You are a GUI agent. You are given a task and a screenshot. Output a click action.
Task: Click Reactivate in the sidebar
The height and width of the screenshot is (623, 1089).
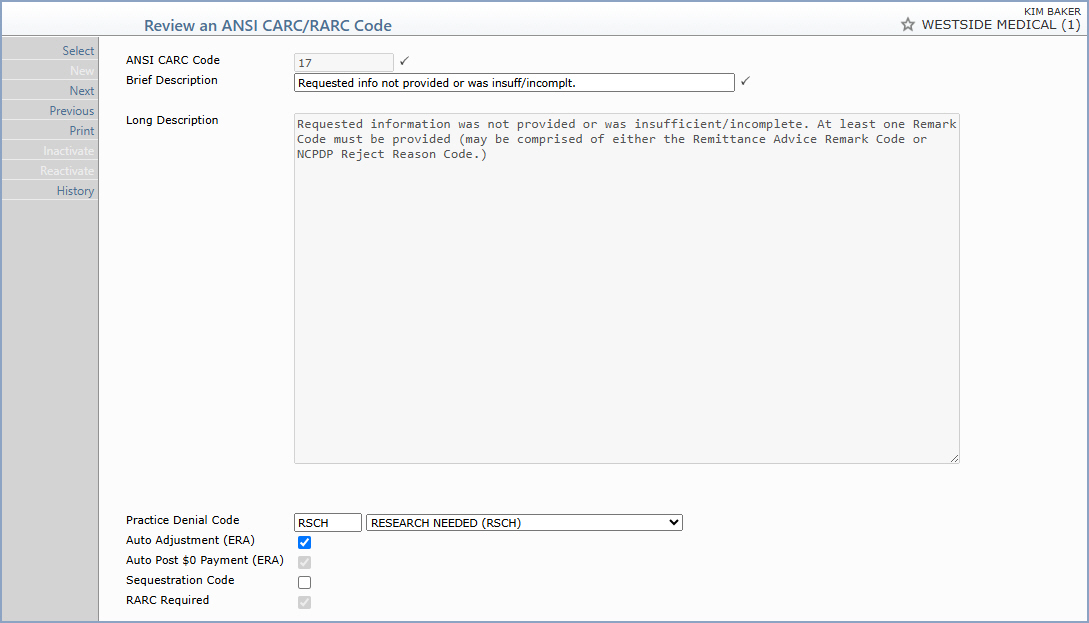(67, 171)
